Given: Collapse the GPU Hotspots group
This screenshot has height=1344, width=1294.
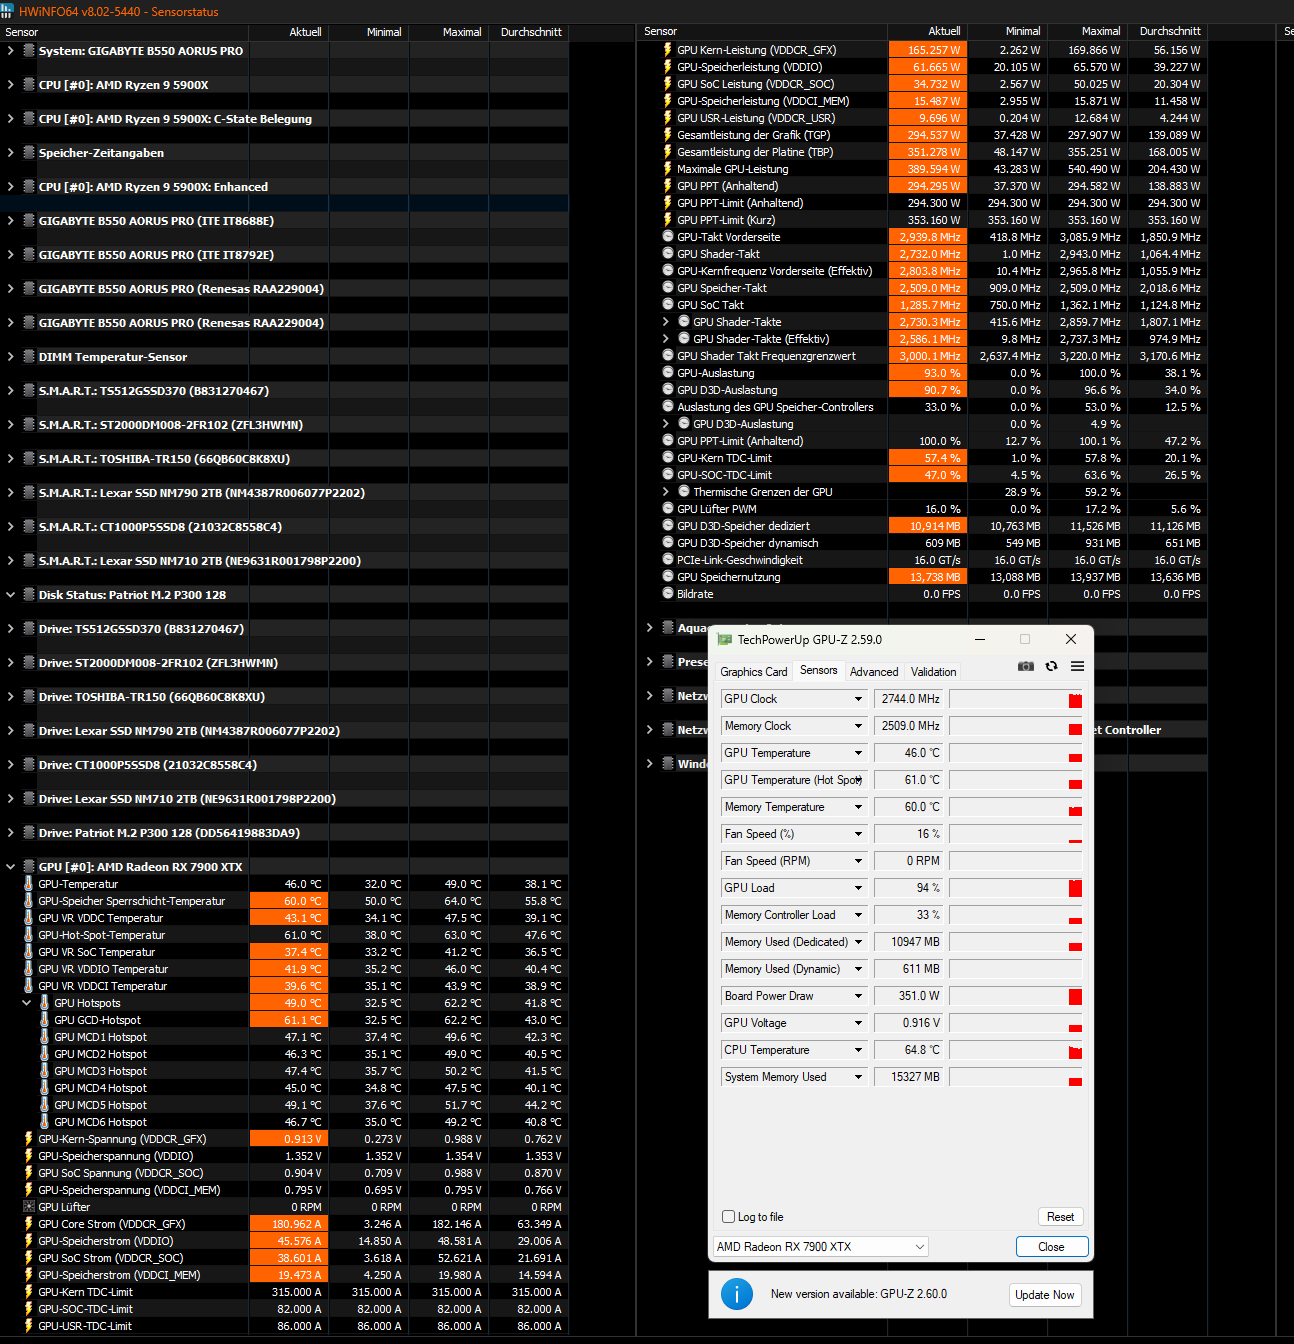Looking at the screenshot, I should click(x=27, y=1003).
